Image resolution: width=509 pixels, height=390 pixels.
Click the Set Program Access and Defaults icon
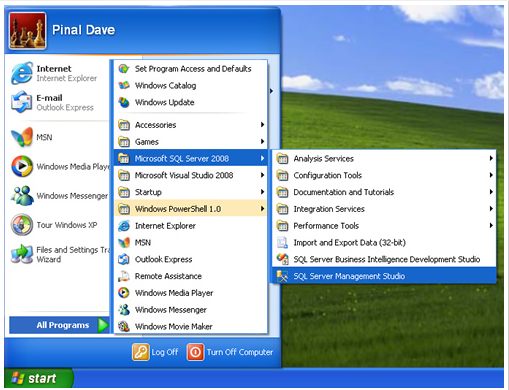coord(124,69)
